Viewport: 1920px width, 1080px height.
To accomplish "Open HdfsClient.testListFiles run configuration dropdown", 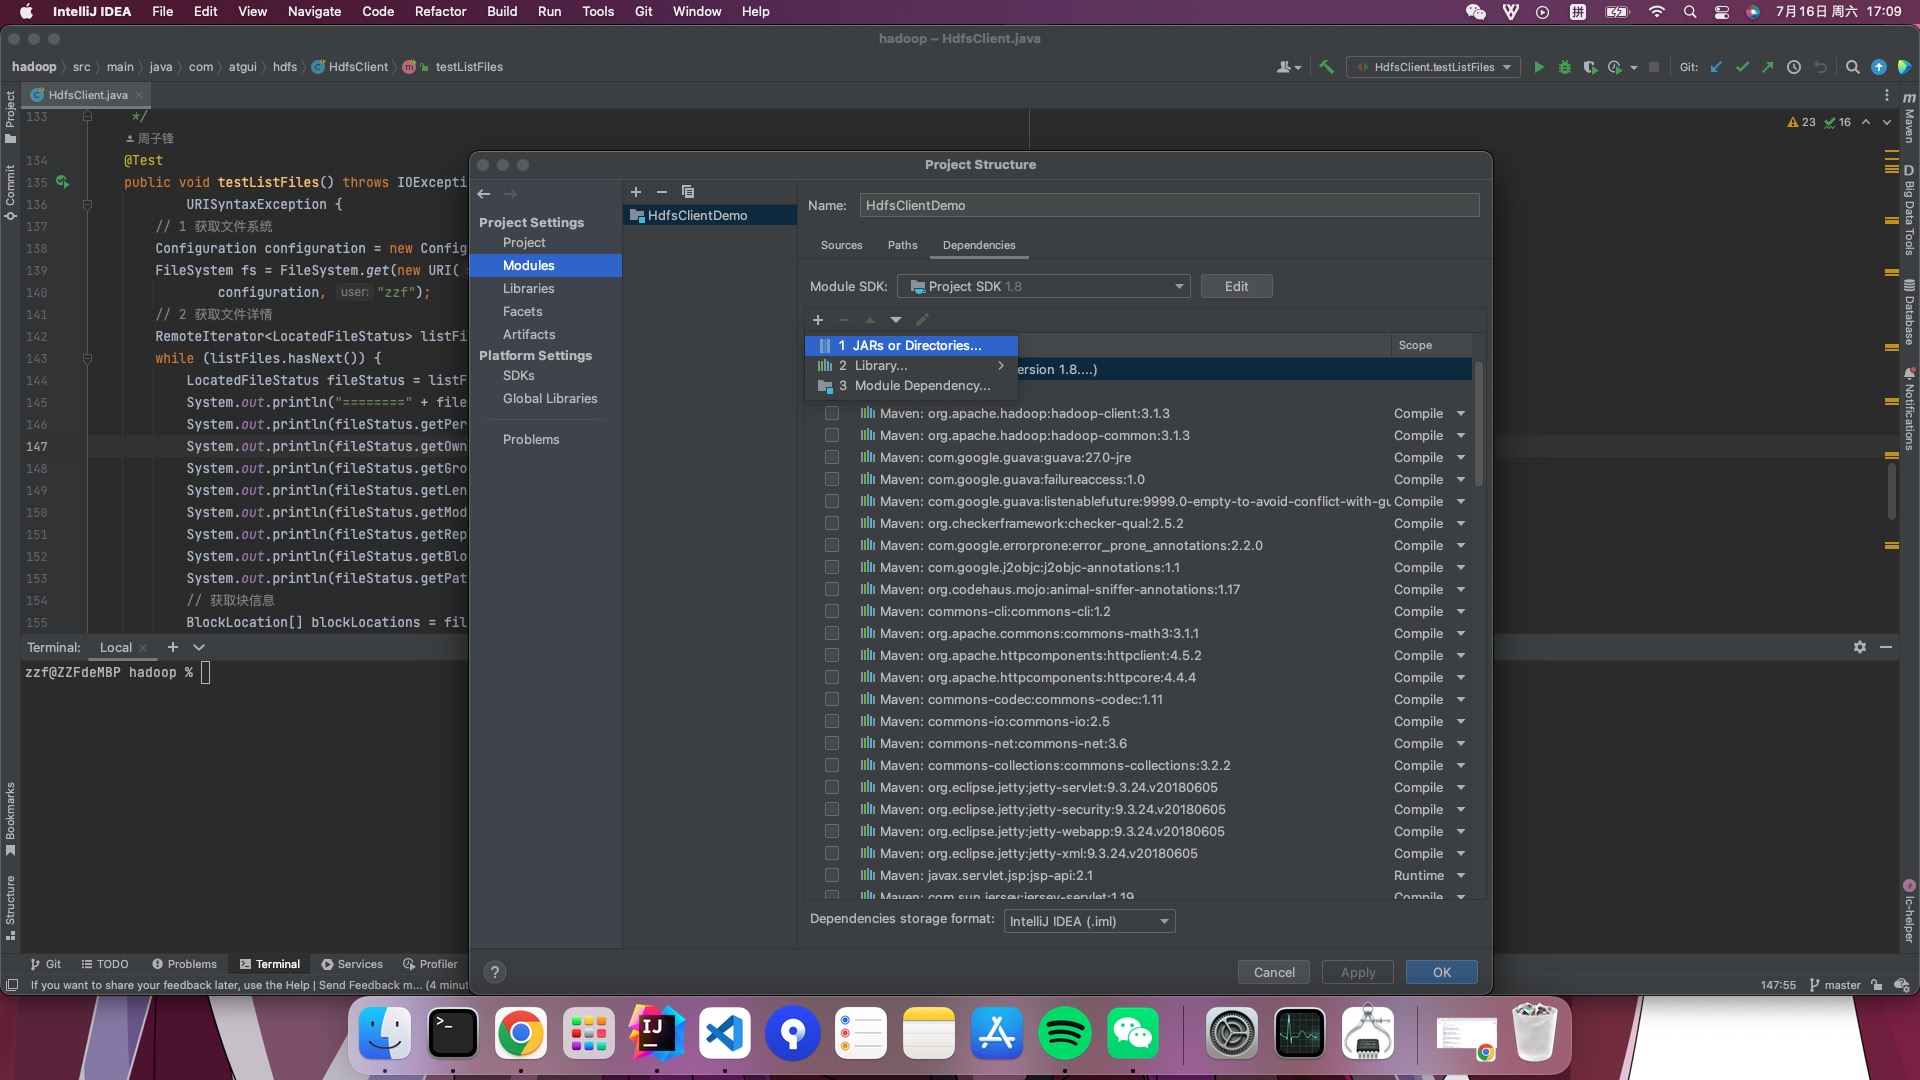I will pos(1433,67).
